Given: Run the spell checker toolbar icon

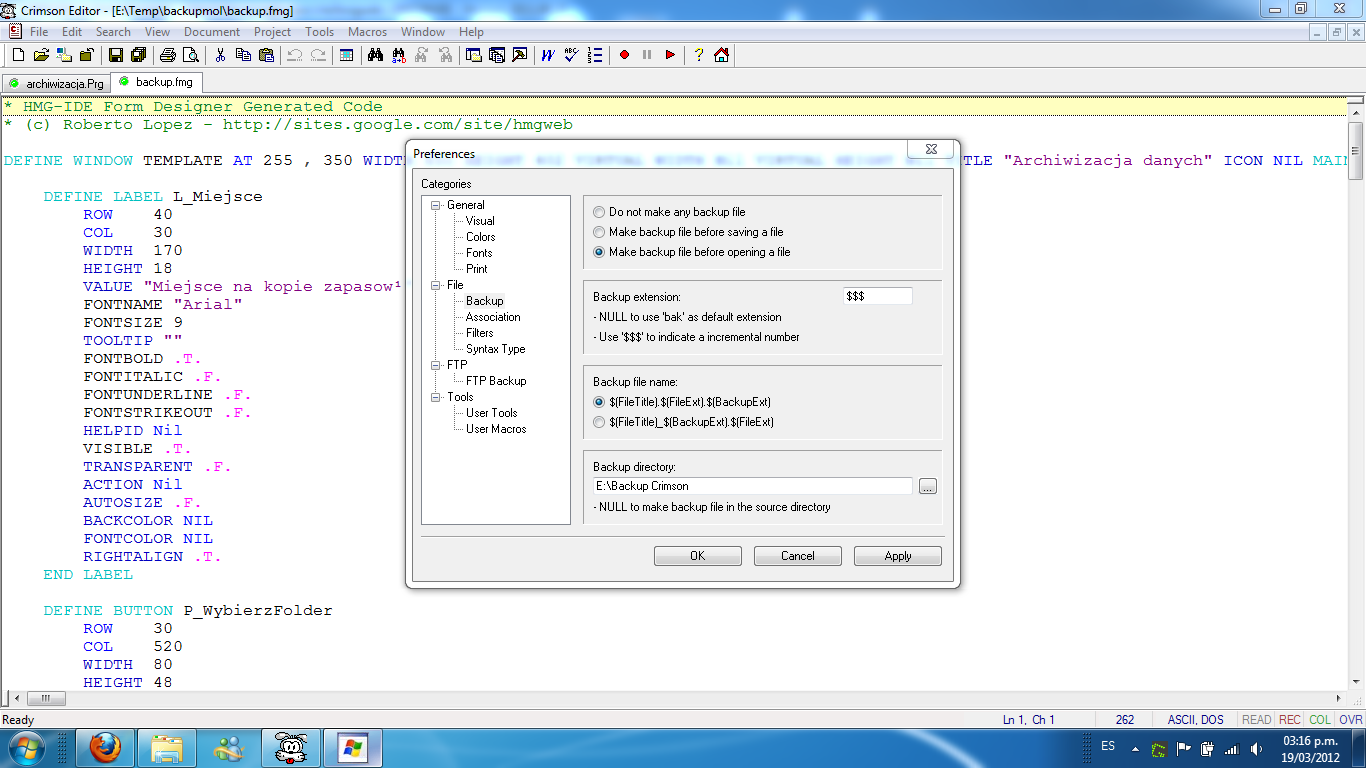Looking at the screenshot, I should click(570, 55).
